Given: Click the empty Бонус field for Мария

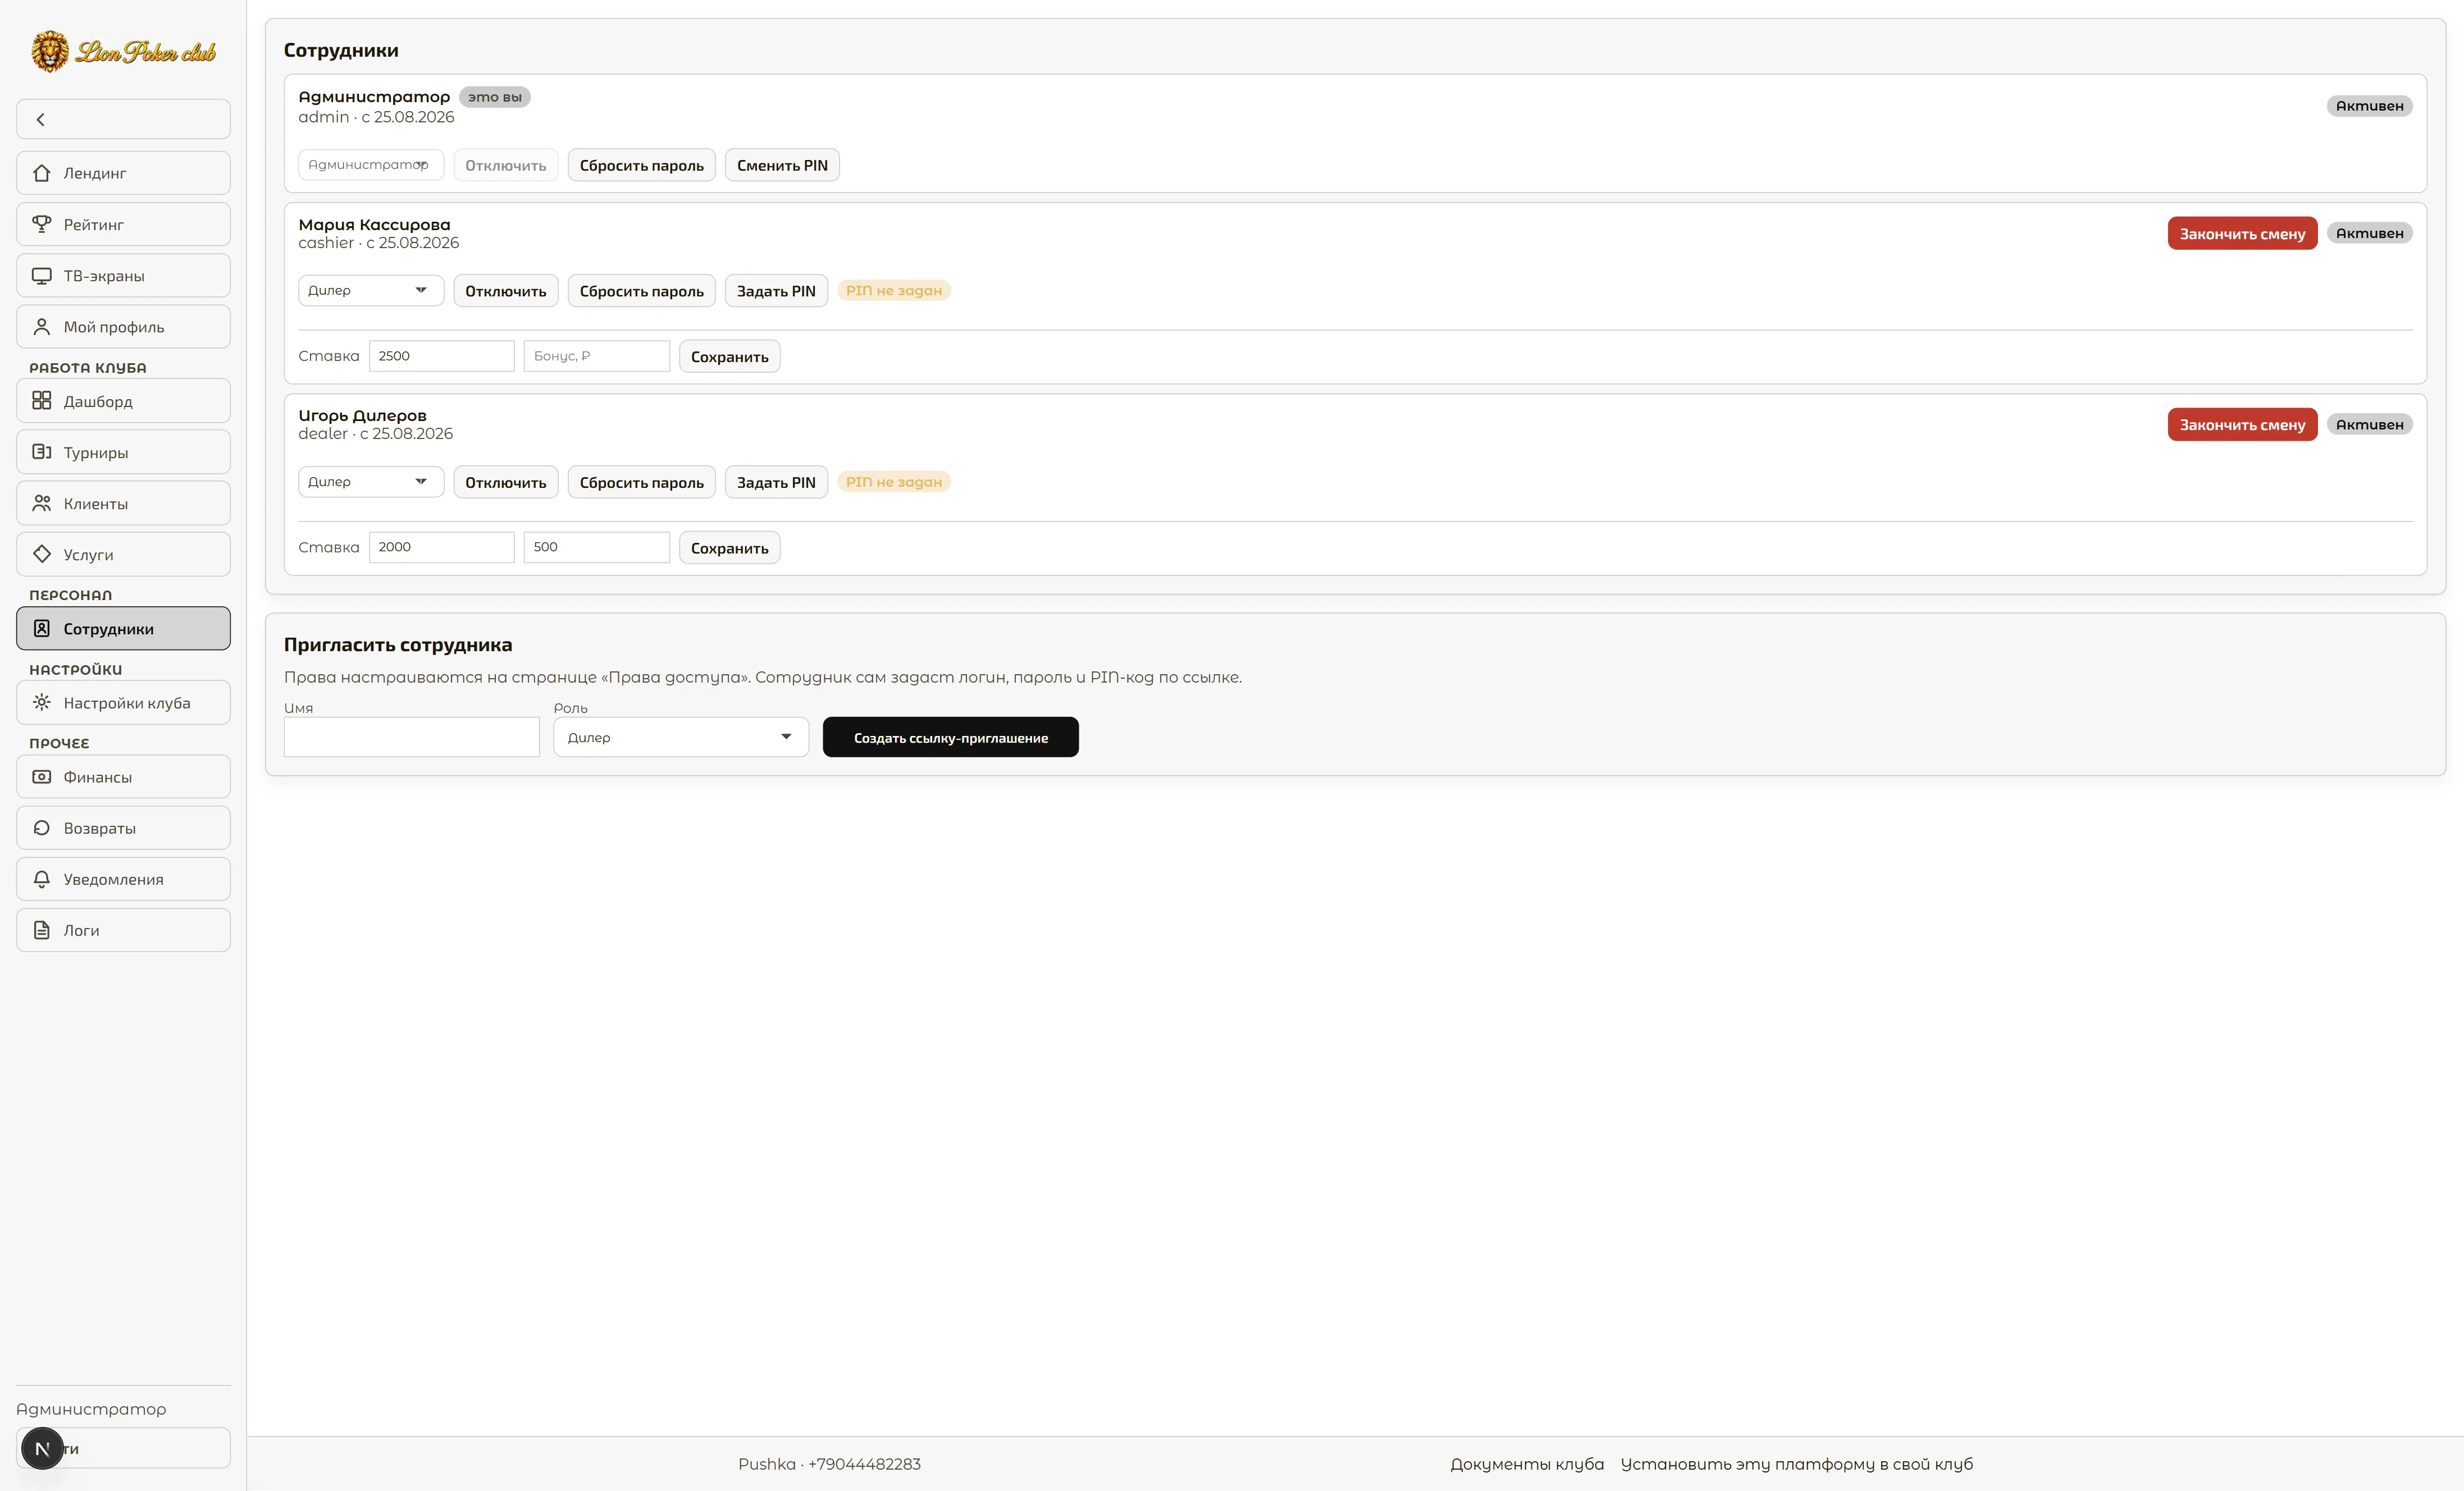Looking at the screenshot, I should [x=597, y=356].
